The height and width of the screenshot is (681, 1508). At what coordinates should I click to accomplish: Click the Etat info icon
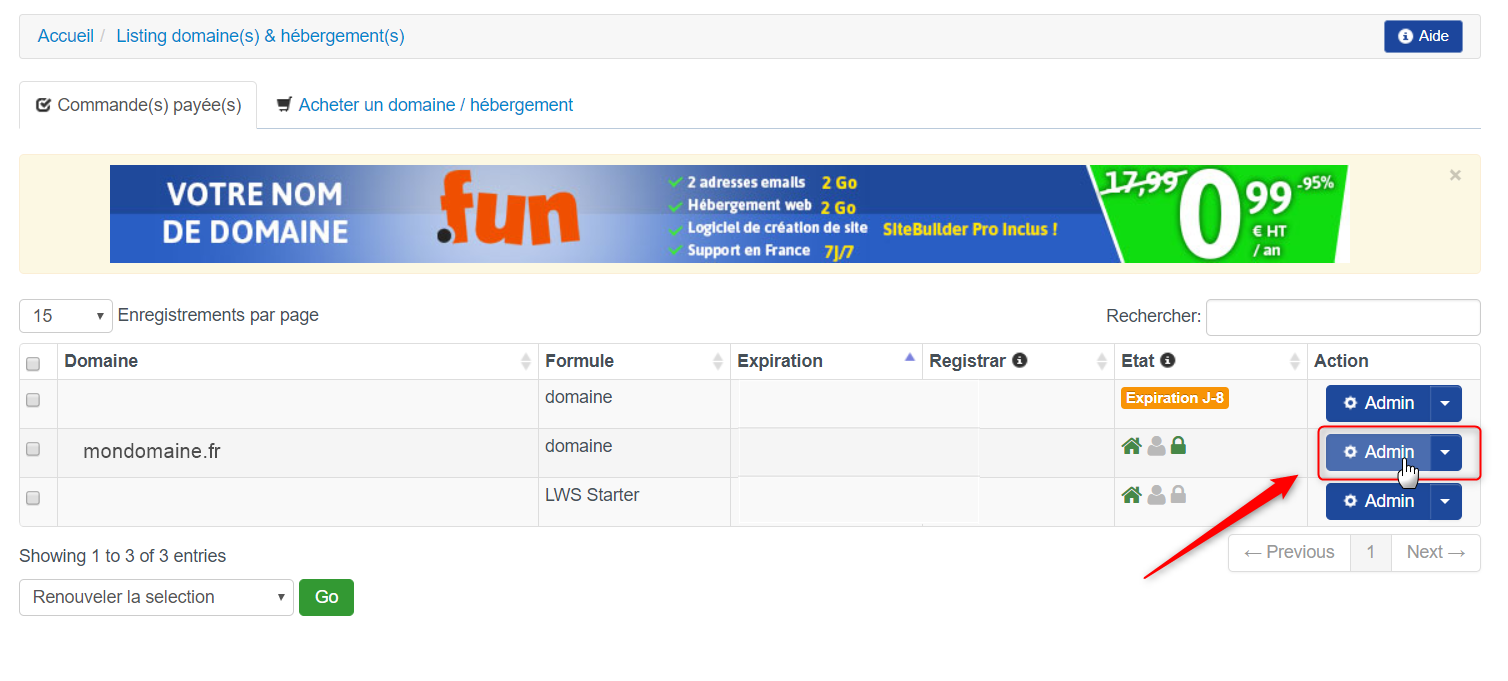[1167, 360]
